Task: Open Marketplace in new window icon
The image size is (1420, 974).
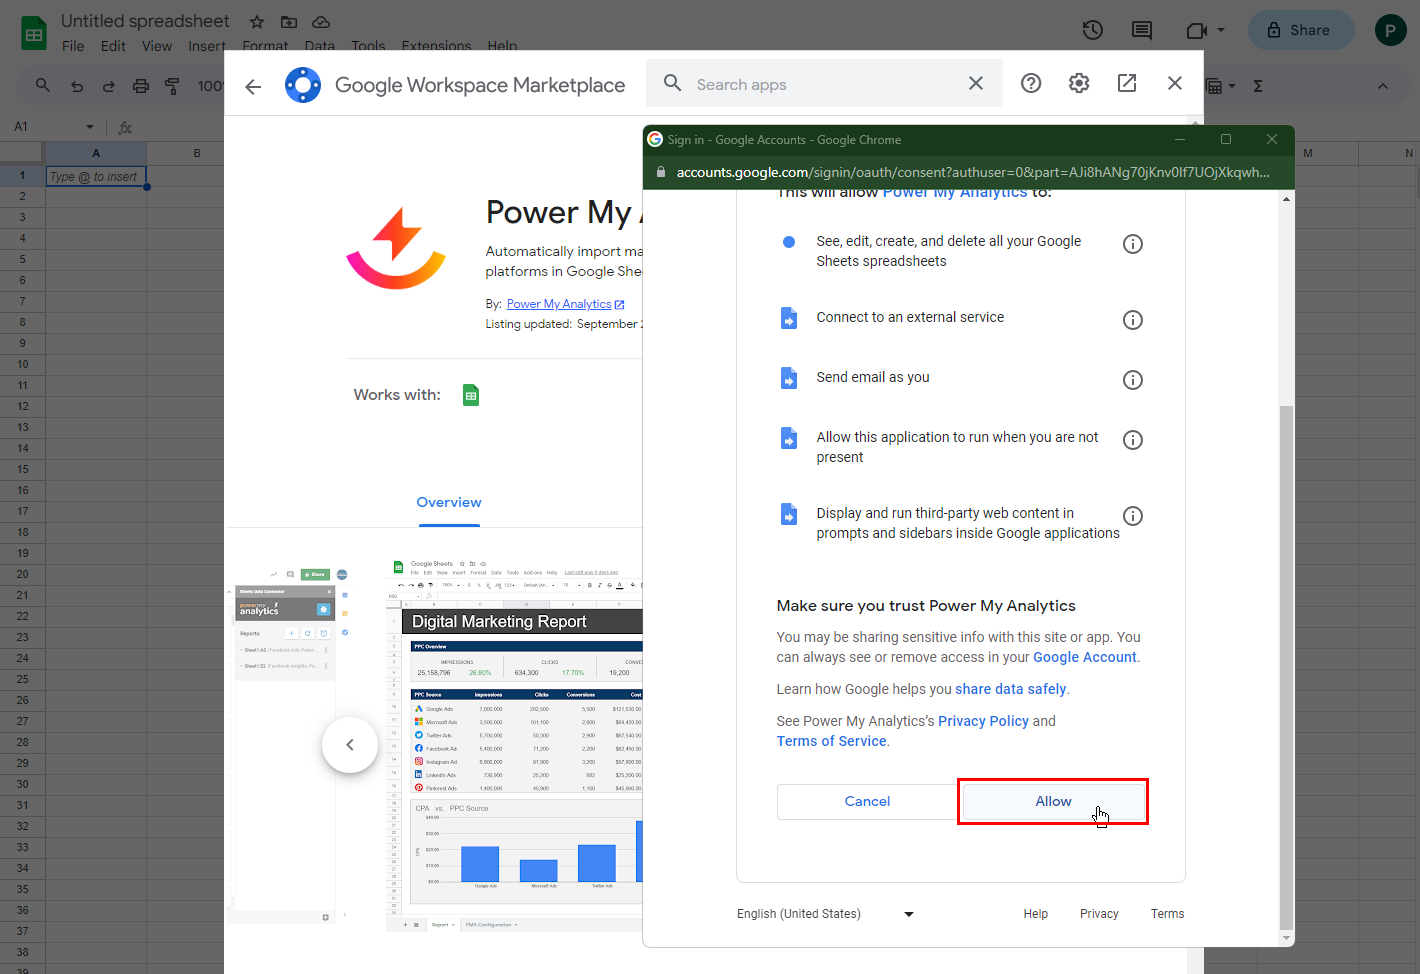Action: click(x=1127, y=84)
